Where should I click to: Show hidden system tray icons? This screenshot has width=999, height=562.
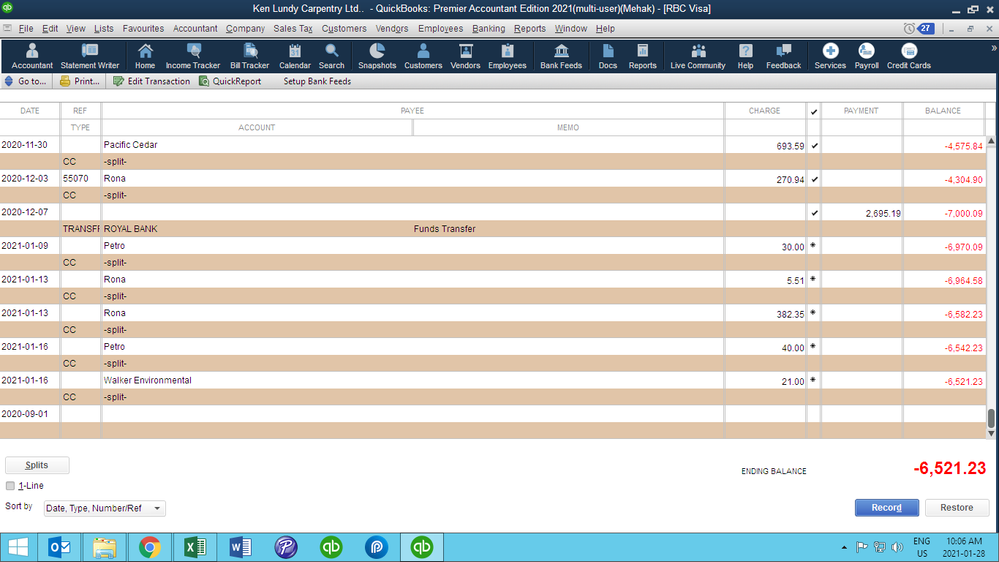click(x=844, y=547)
